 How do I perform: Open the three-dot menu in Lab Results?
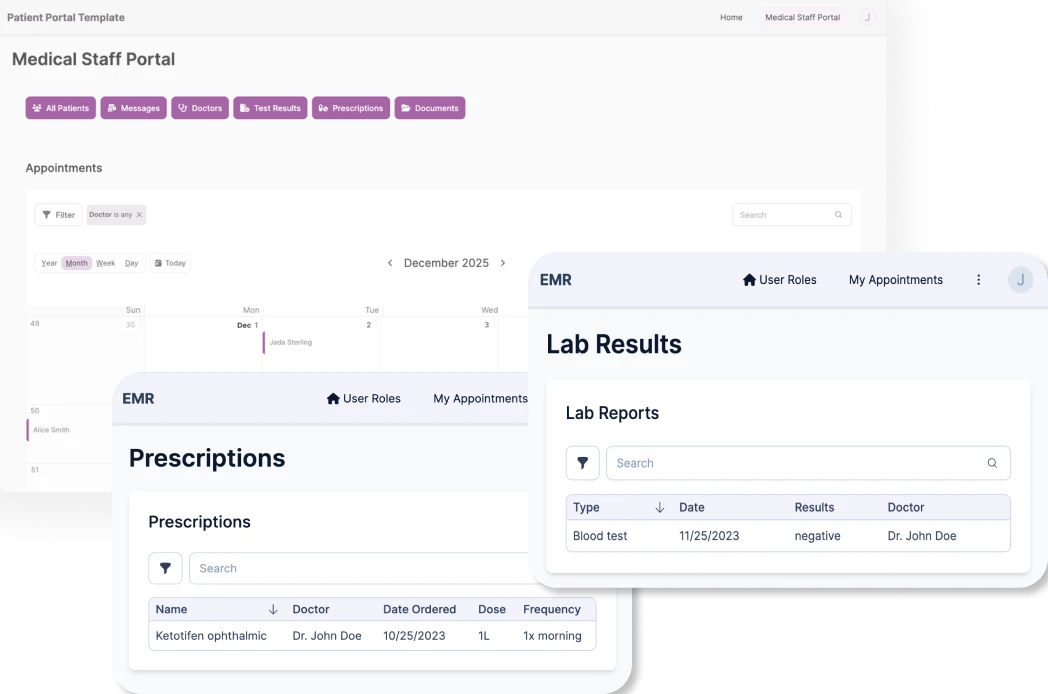coord(978,280)
